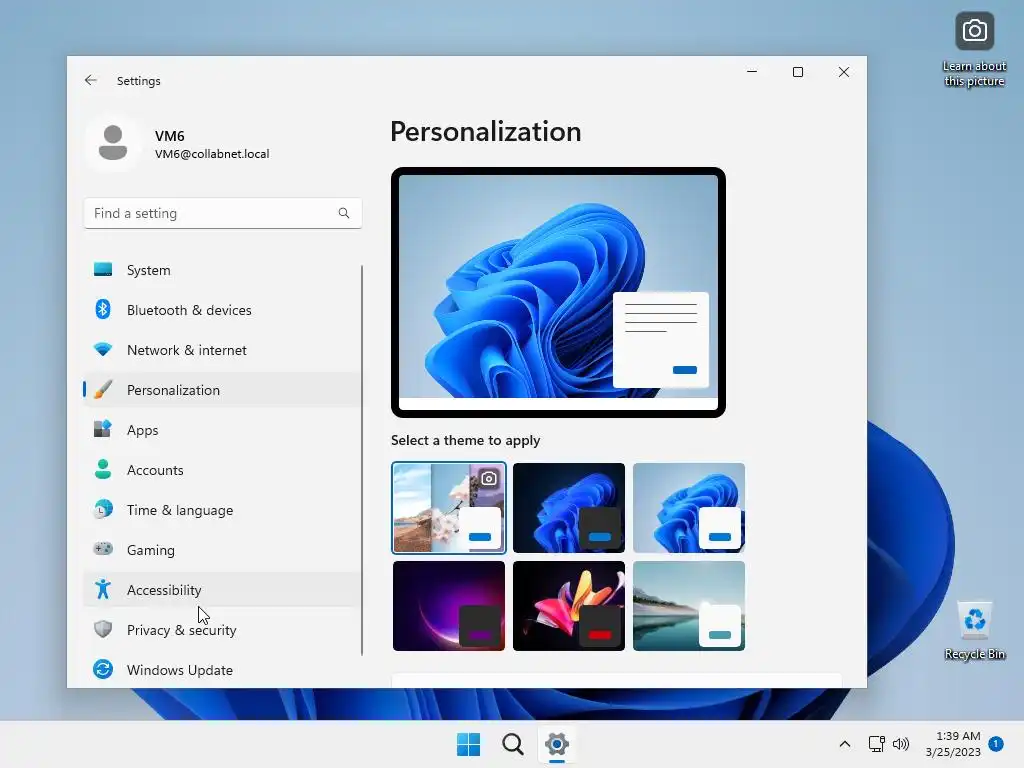Click the sidebar vertical scrollbar

pyautogui.click(x=362, y=460)
